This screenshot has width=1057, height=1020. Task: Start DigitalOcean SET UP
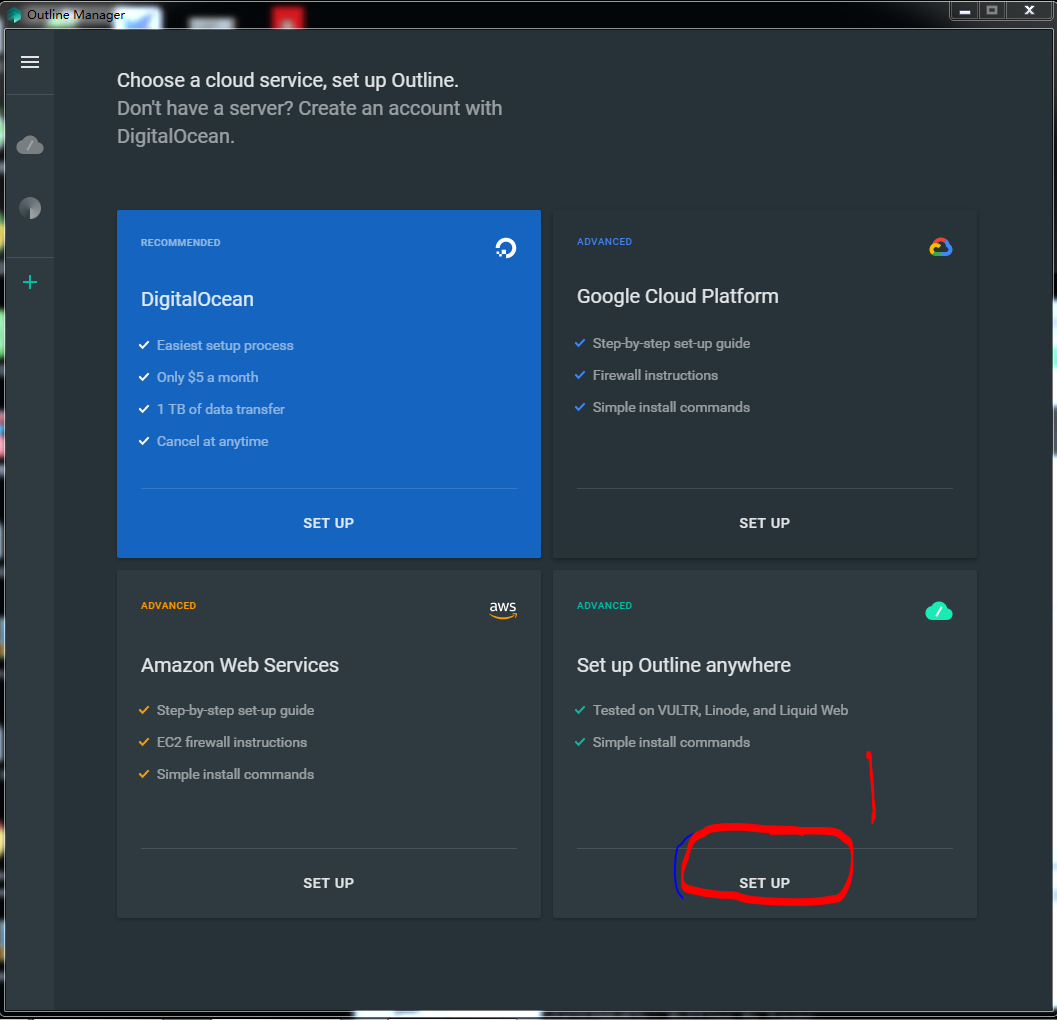[x=328, y=523]
